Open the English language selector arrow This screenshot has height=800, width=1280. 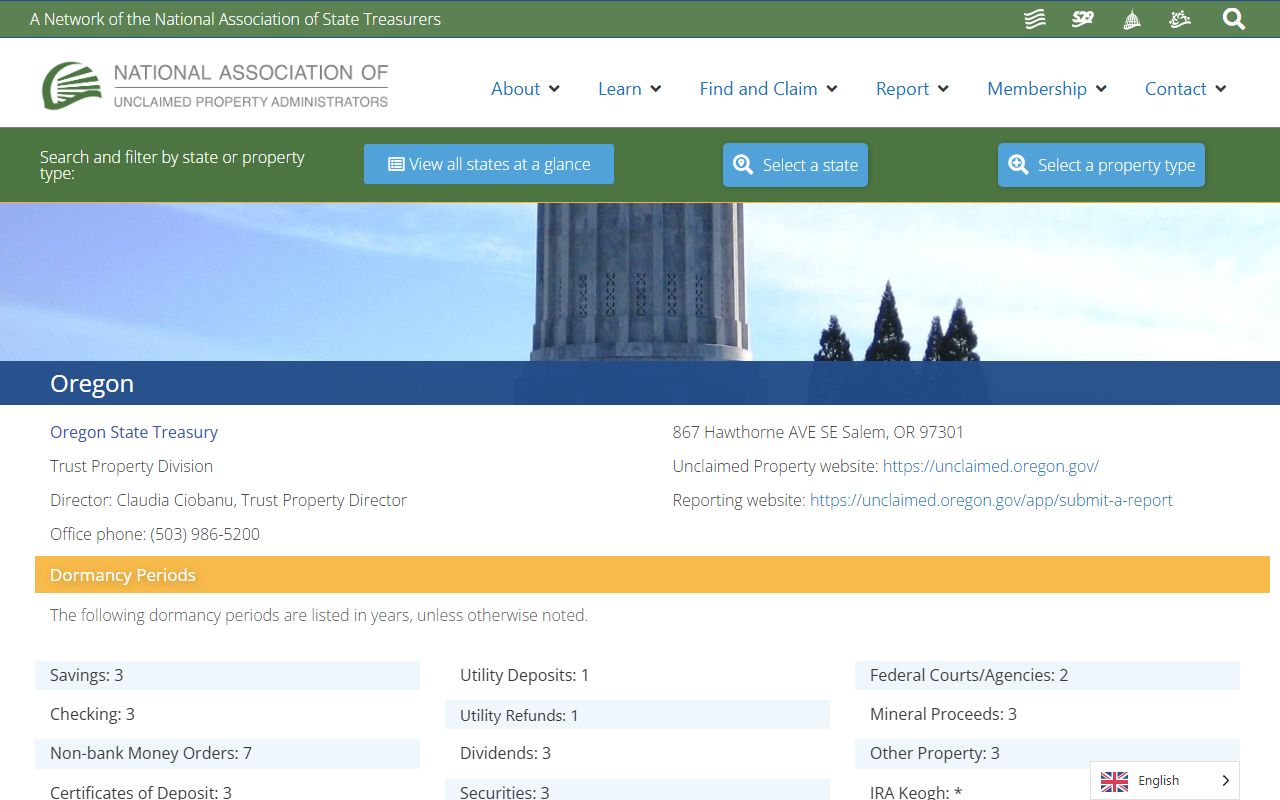pos(1226,781)
